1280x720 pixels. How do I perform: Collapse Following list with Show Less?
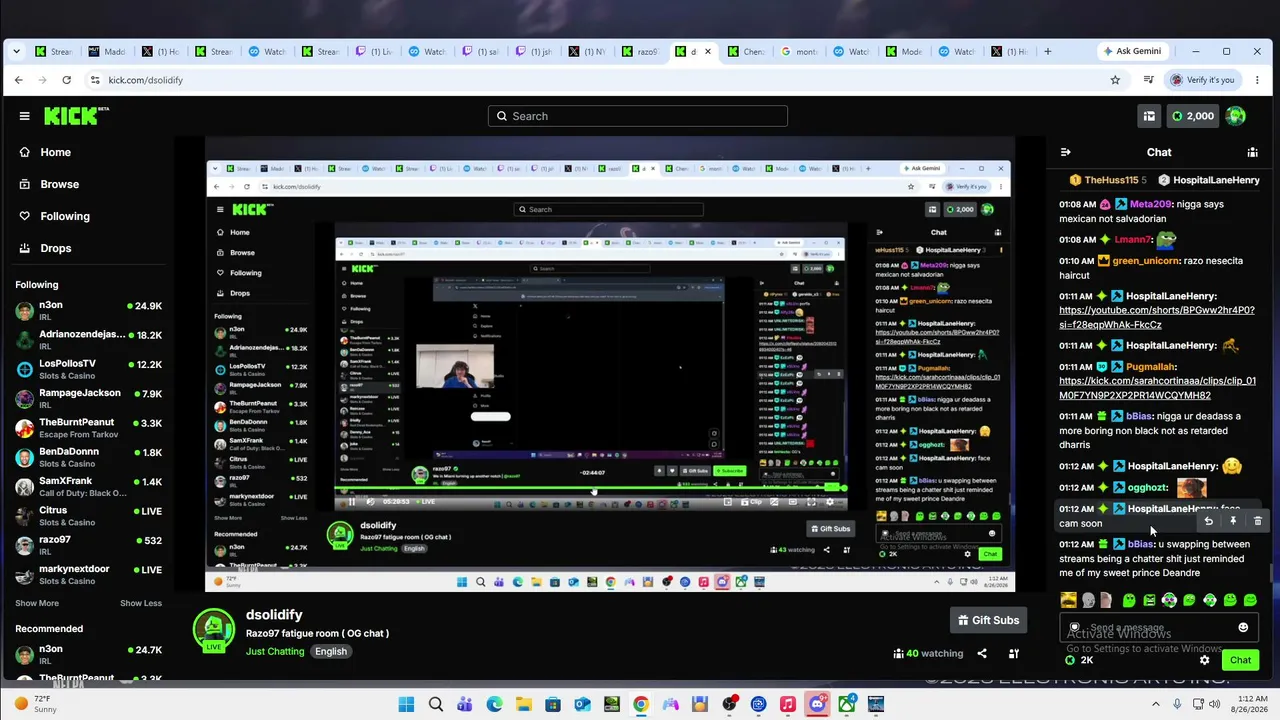(141, 603)
